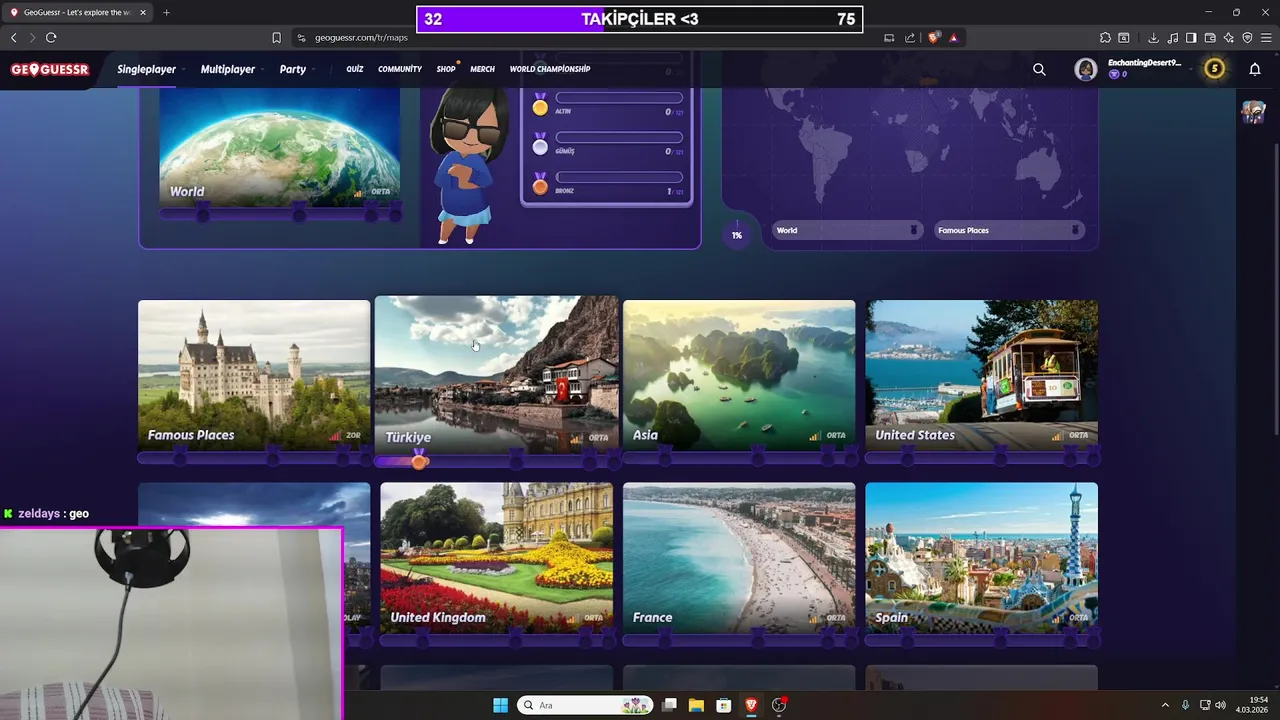Click the Bronz medal progress bar
This screenshot has height=720, width=1280.
click(x=619, y=177)
